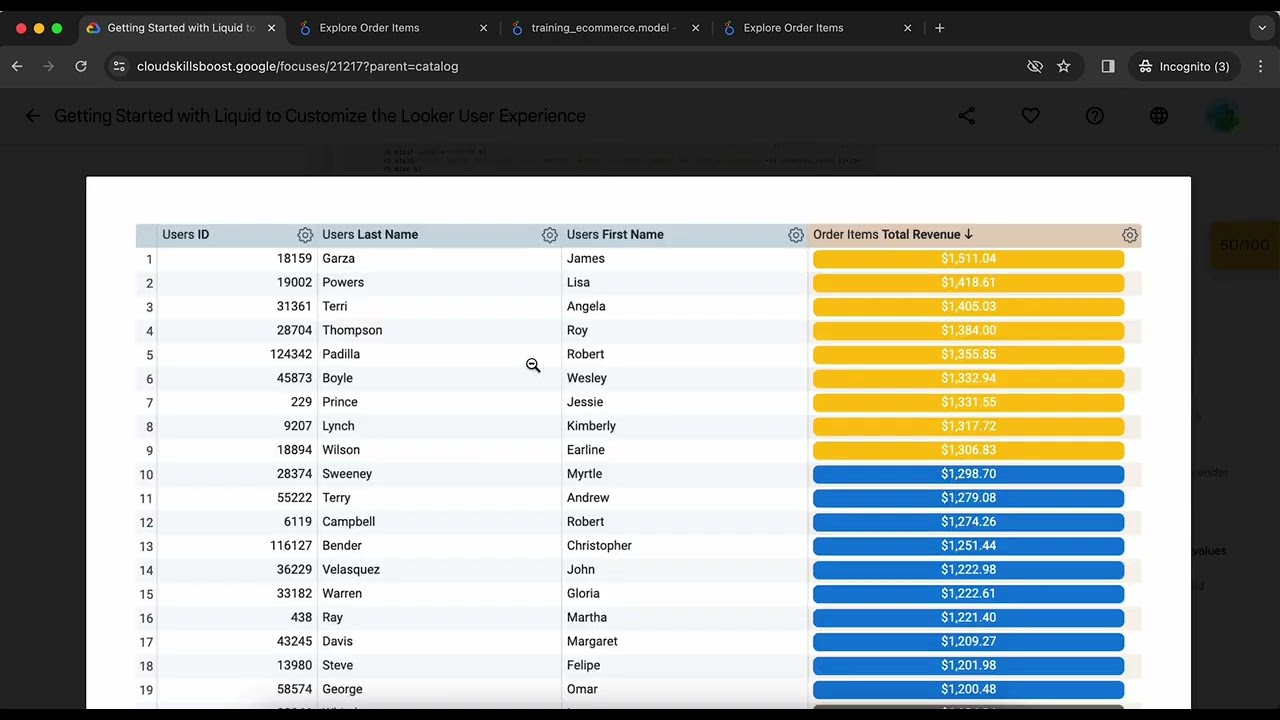Select first name Kimberly cell
Screen dimensions: 1280x720
[x=591, y=426]
